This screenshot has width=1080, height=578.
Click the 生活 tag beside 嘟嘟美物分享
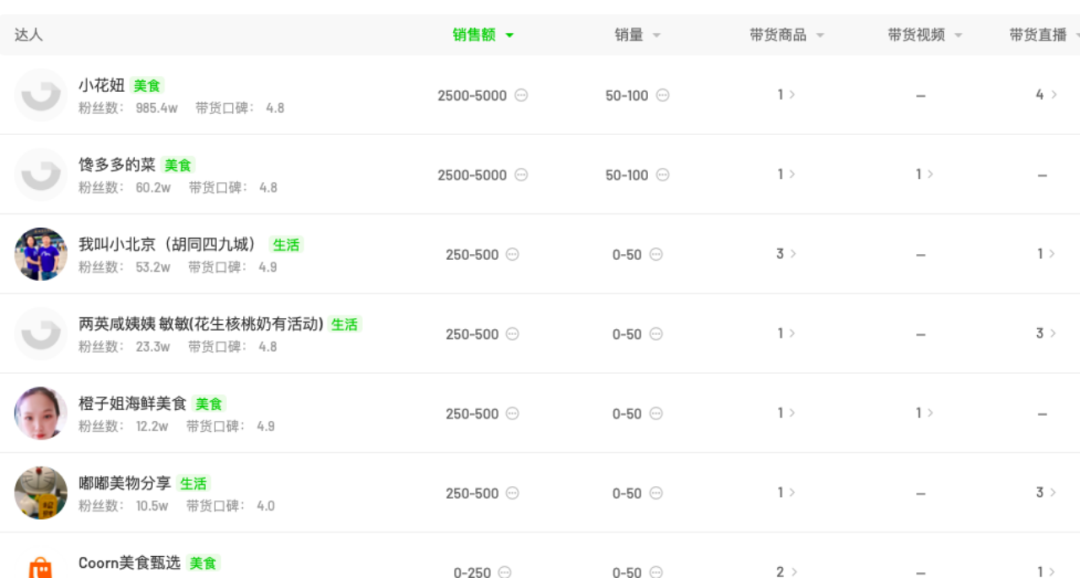coord(193,484)
